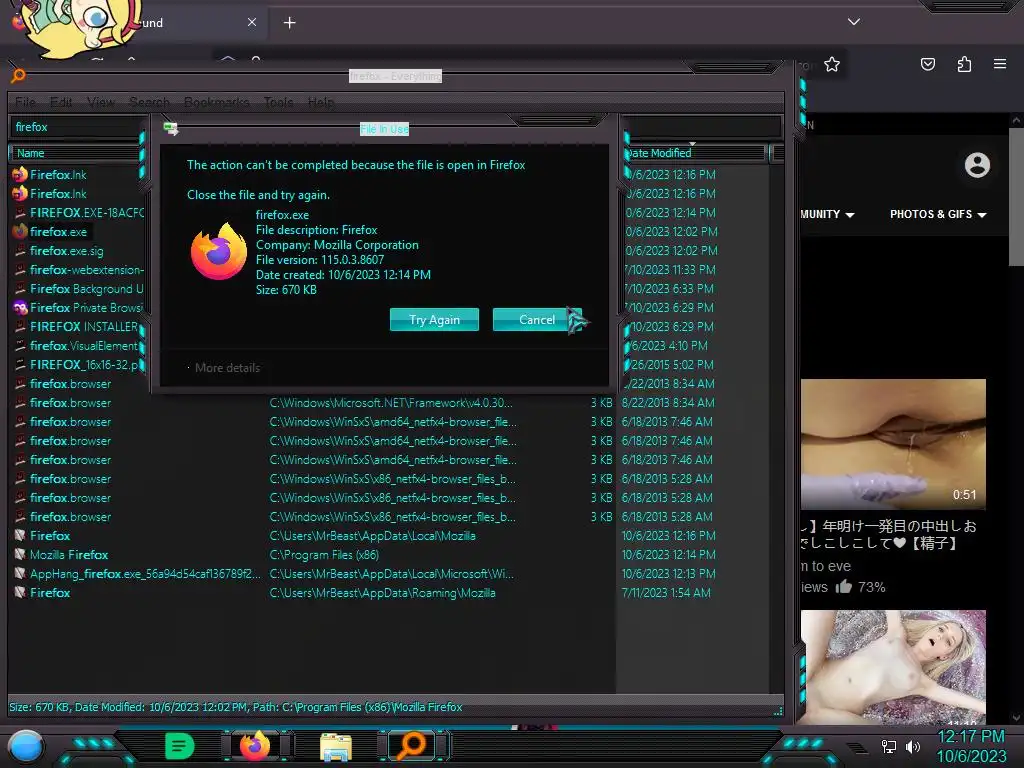Viewport: 1024px width, 768px height.
Task: Open the list all tabs chevron in Firefox
Action: (854, 22)
